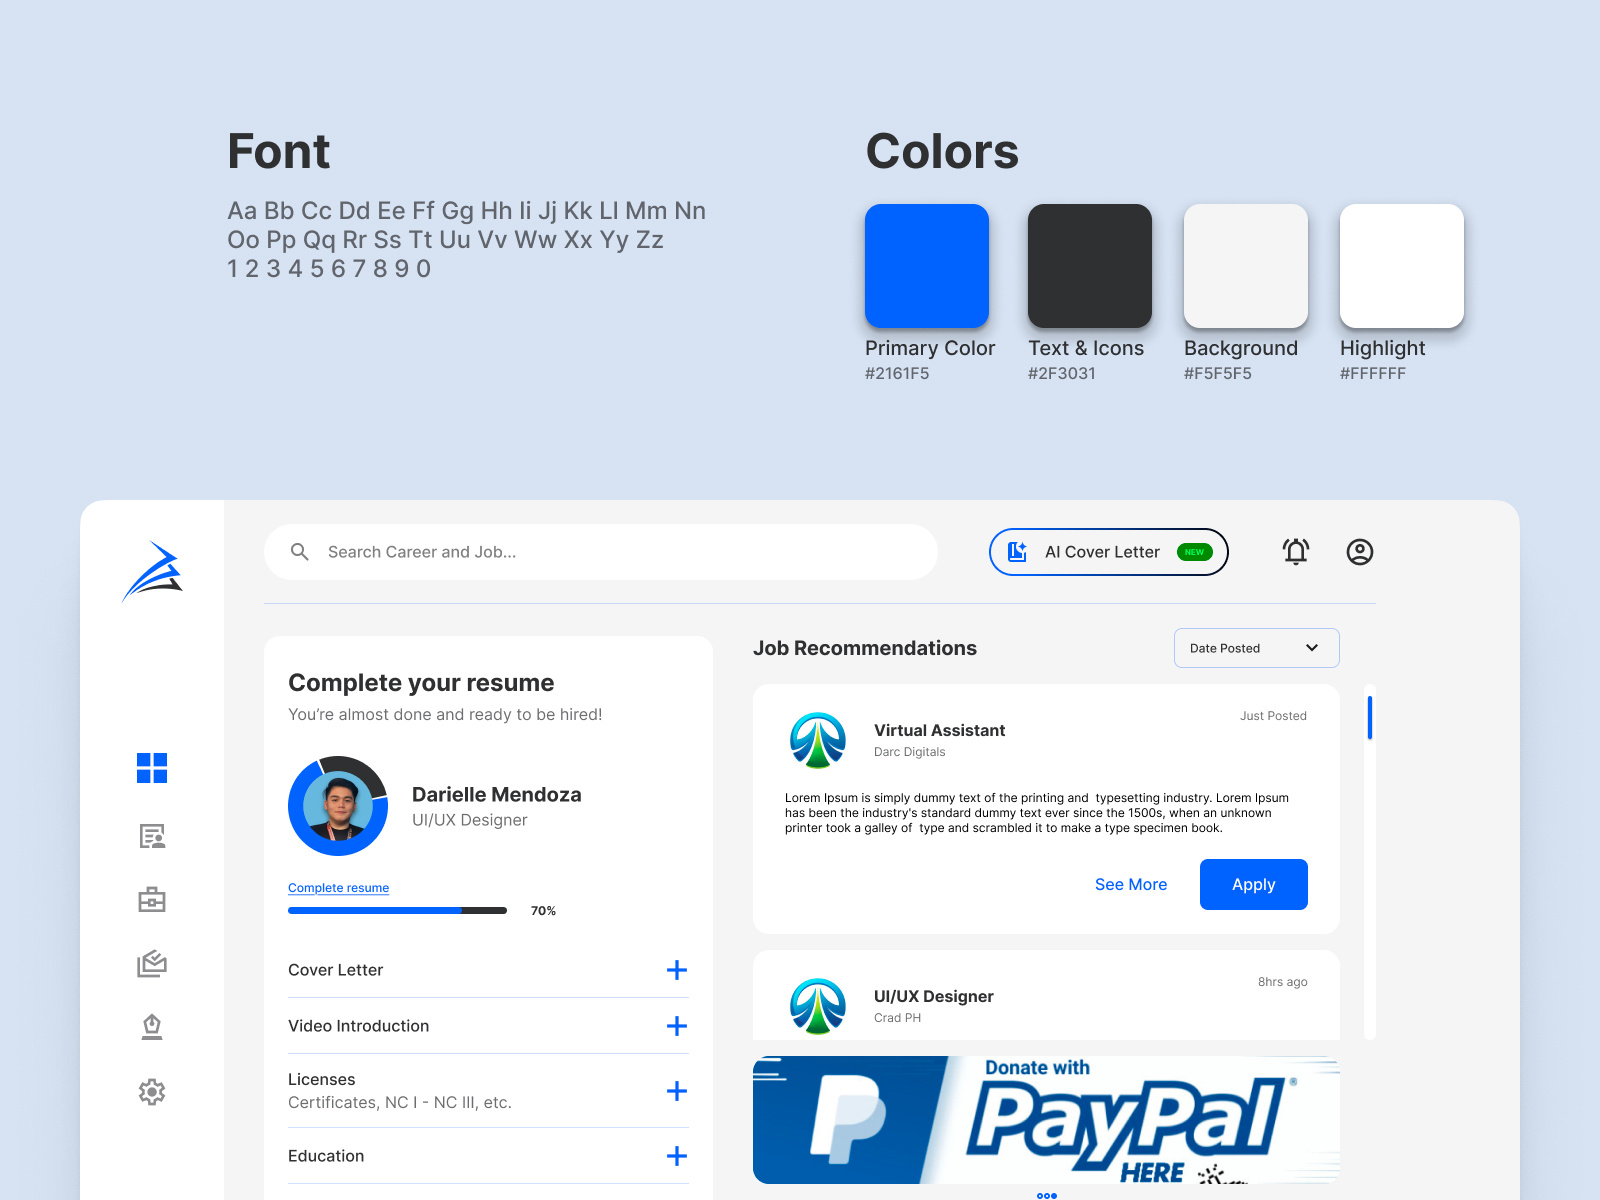Select the achievement badge icon in sidebar
Screen dimensions: 1600x1200
[152, 1027]
